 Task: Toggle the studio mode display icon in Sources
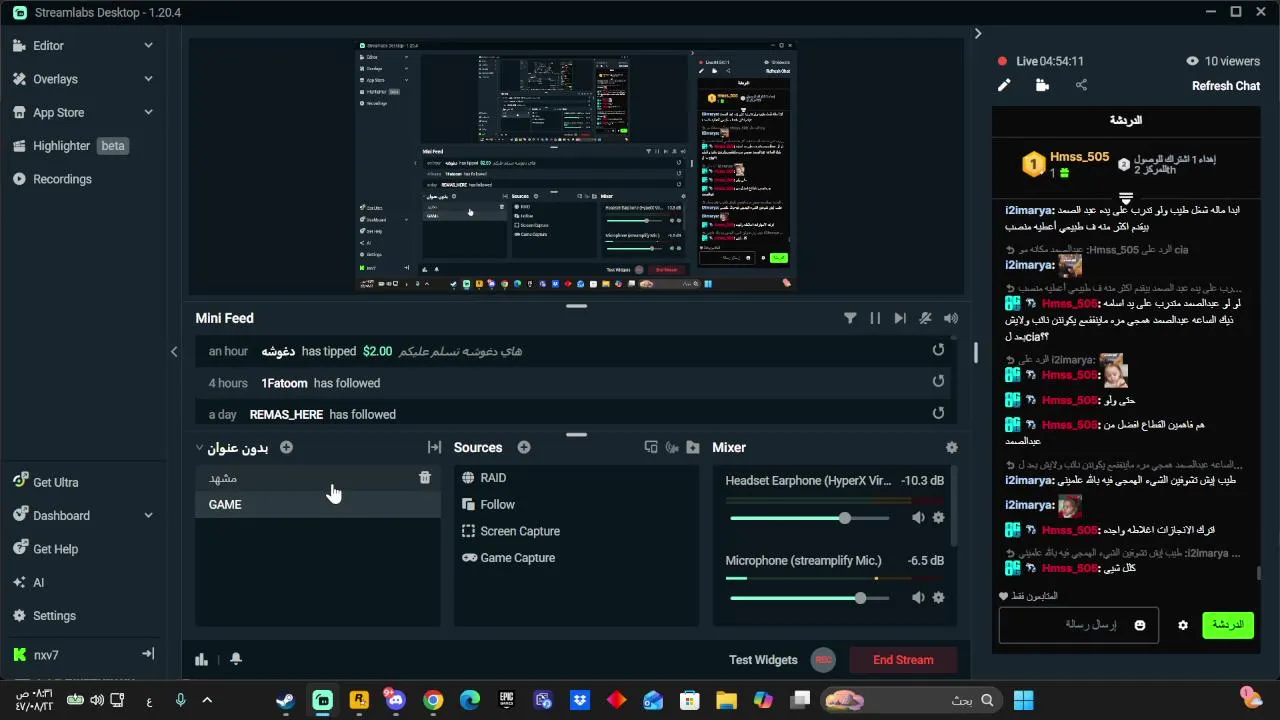pyautogui.click(x=651, y=447)
